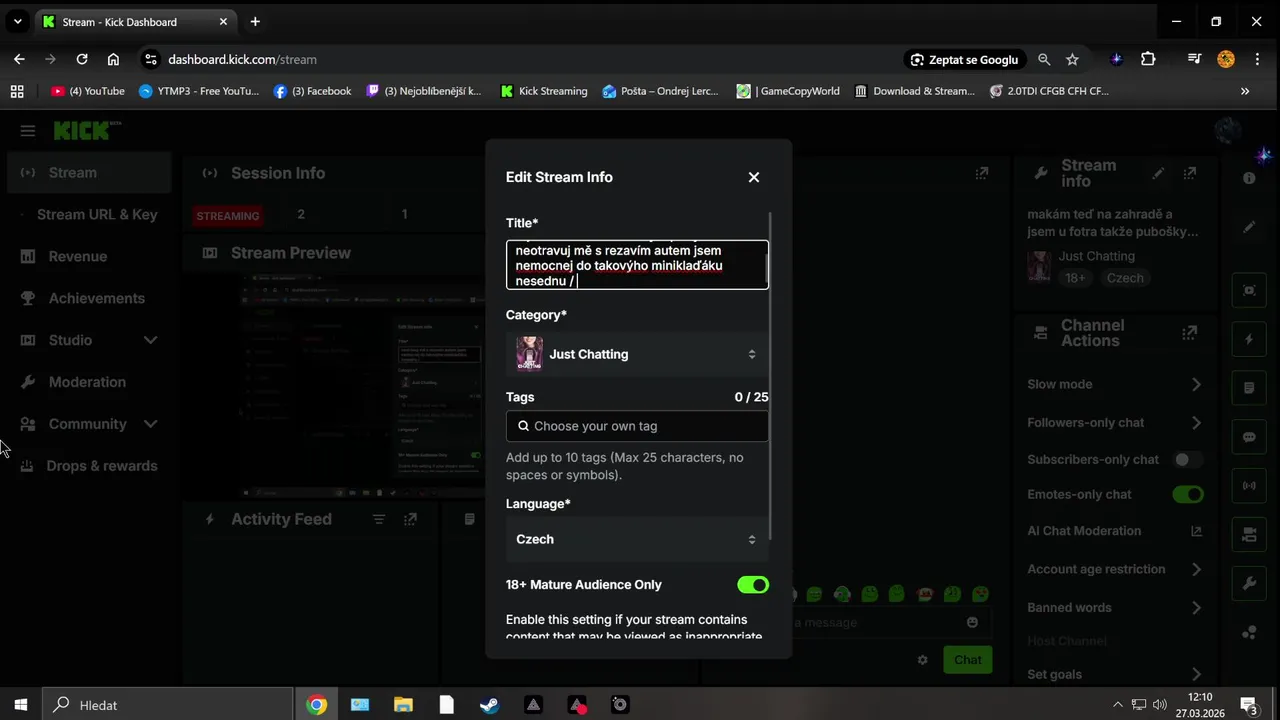Viewport: 1280px width, 720px height.
Task: Click the Edit Stream Info dialog scrollbar
Action: click(x=771, y=375)
